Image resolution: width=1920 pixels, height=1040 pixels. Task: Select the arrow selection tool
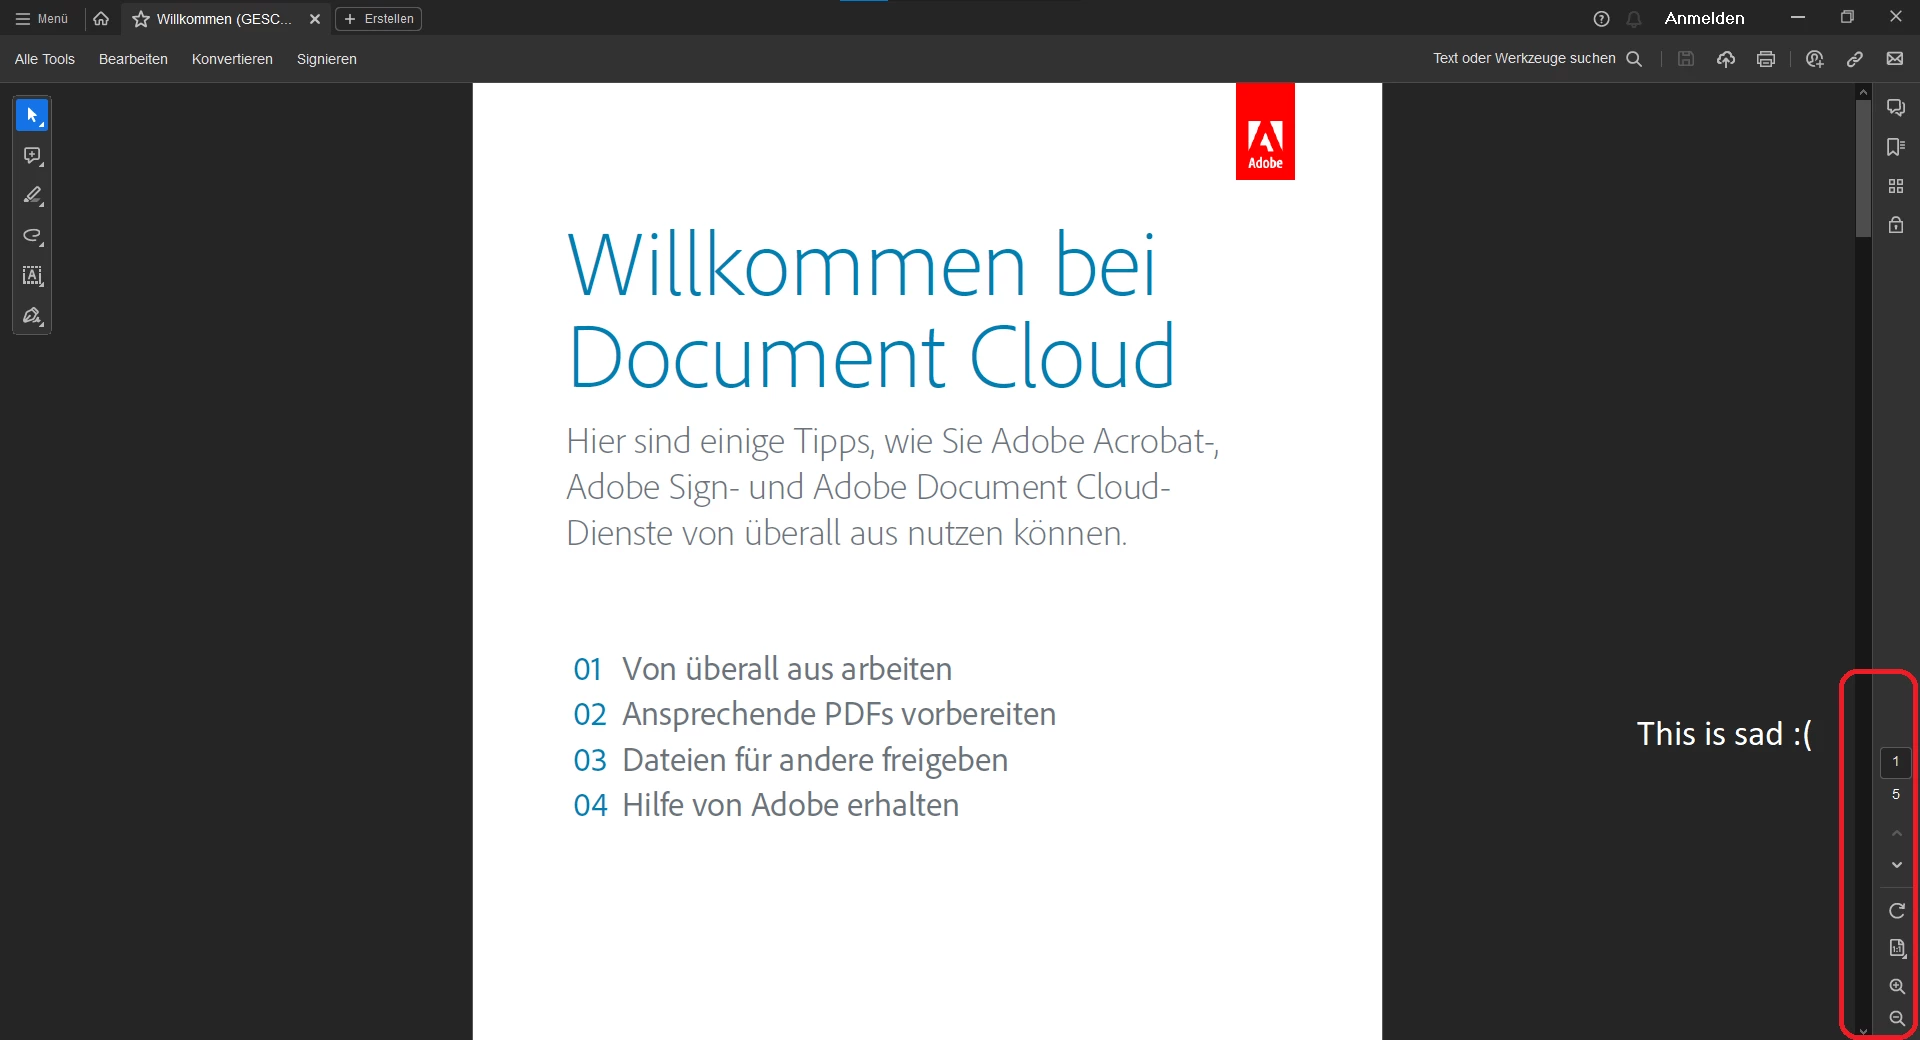coord(32,116)
